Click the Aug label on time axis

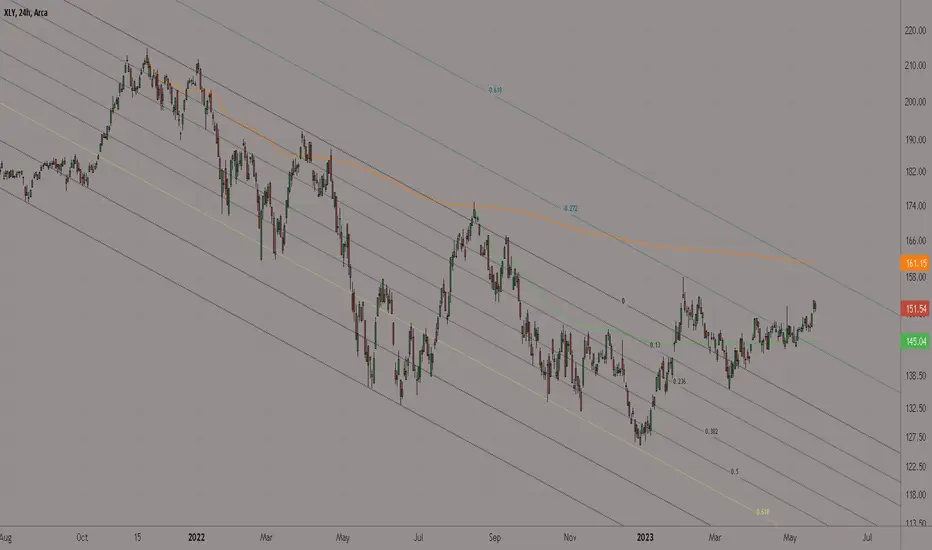coord(6,538)
